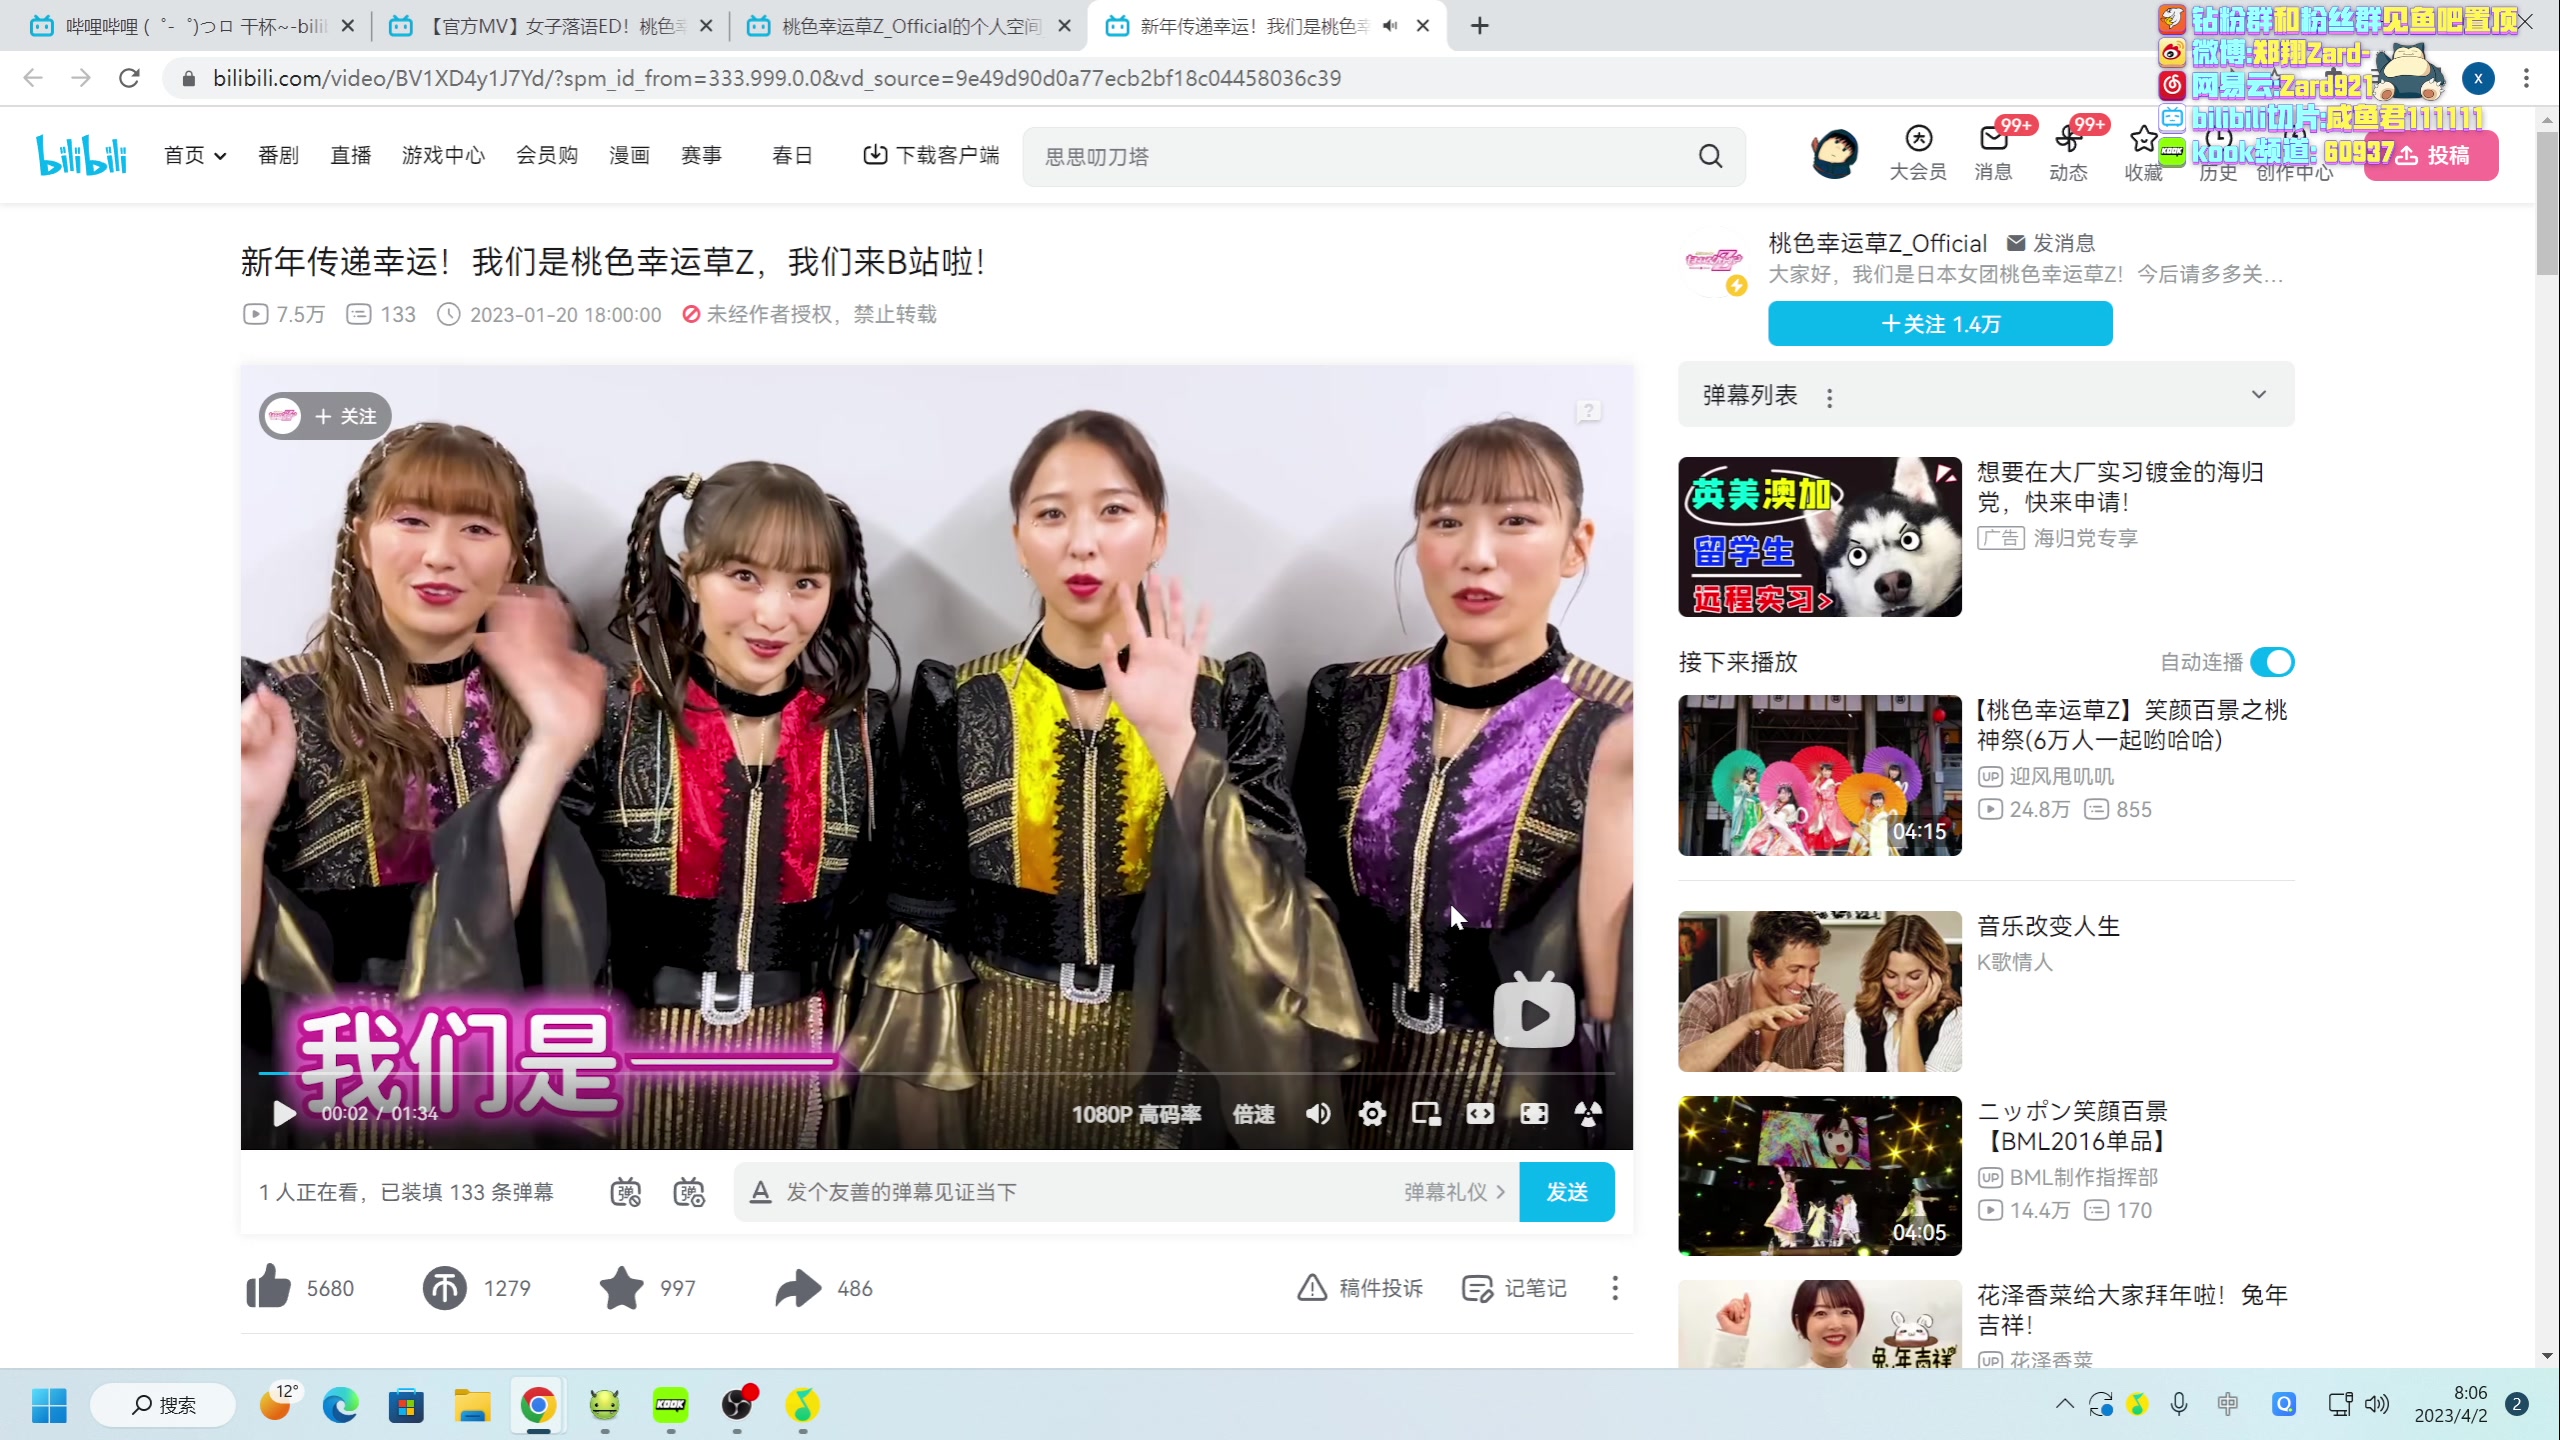Open 1080P 高码率 quality selector
The image size is (2560, 1440).
pos(1136,1114)
